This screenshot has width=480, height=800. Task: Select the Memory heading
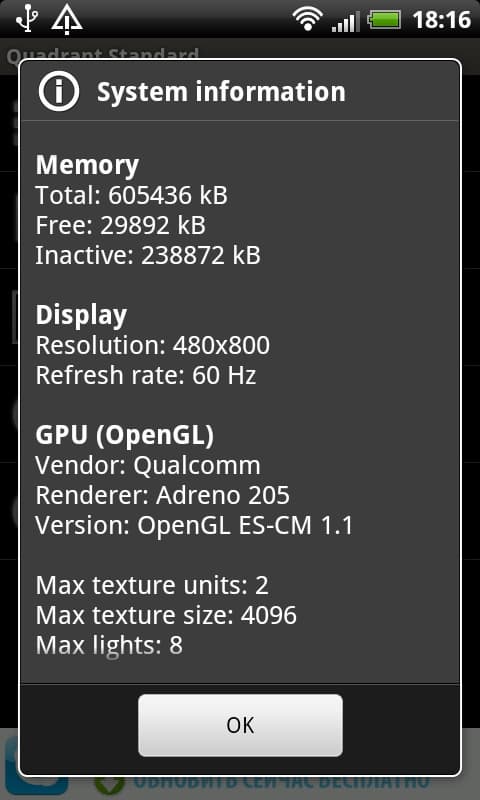coord(87,165)
